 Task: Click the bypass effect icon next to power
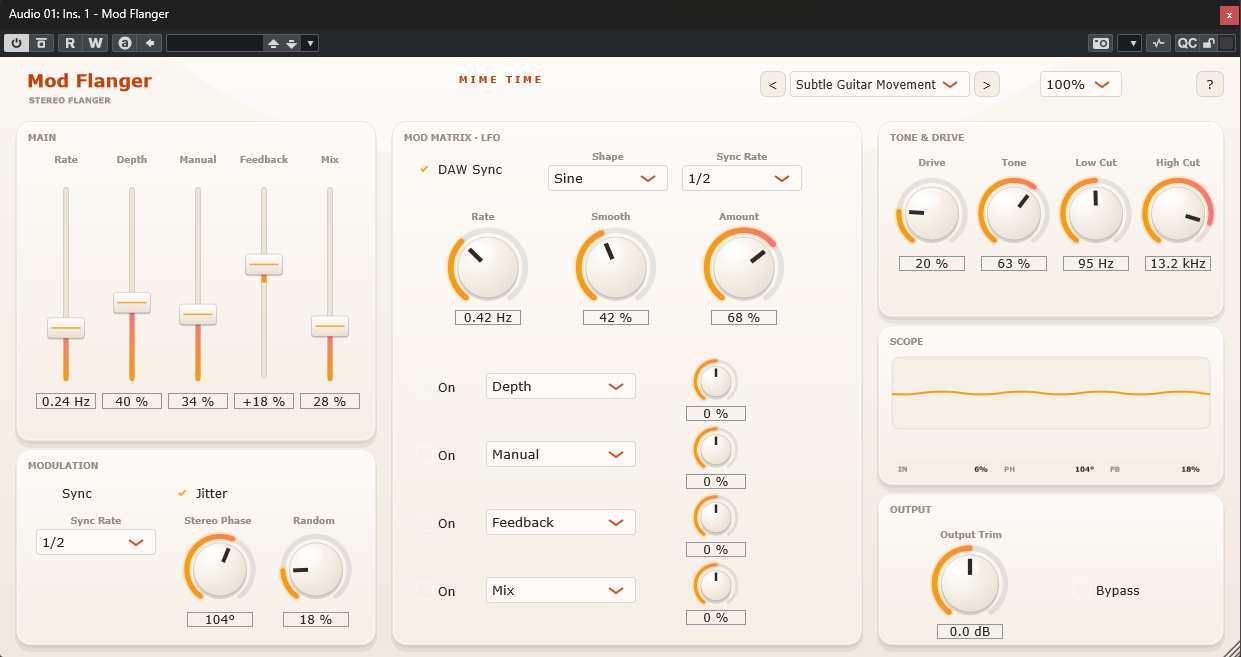[x=41, y=43]
